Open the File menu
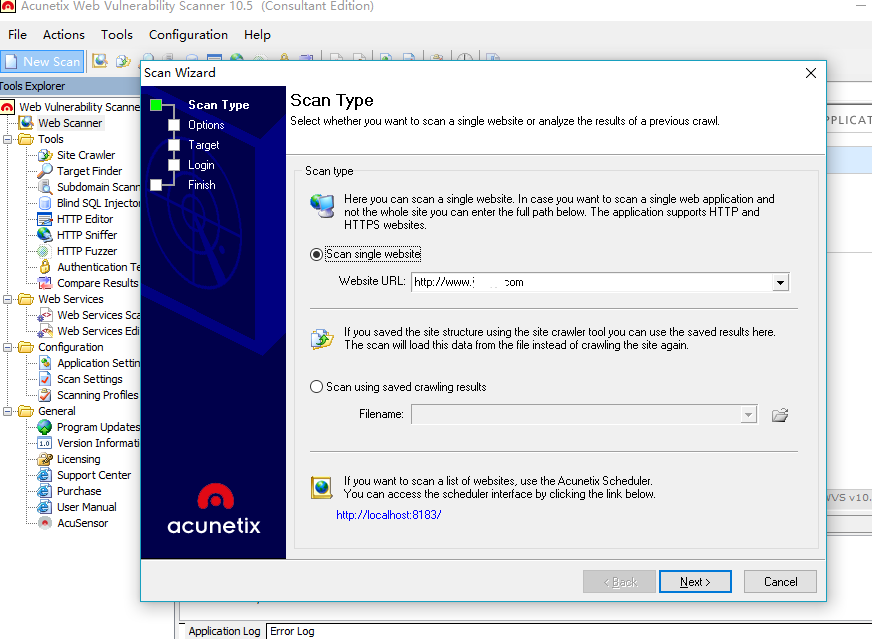 point(17,34)
